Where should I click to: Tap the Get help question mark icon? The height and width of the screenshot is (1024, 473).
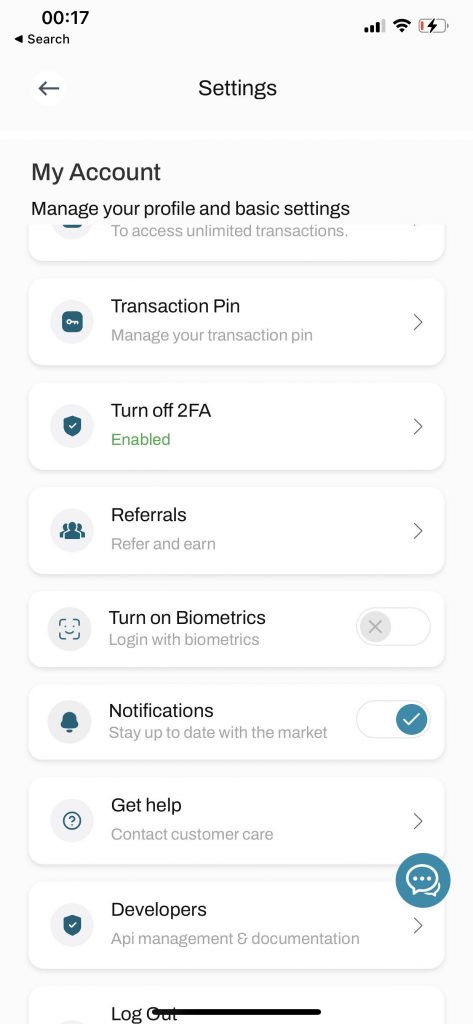click(72, 821)
